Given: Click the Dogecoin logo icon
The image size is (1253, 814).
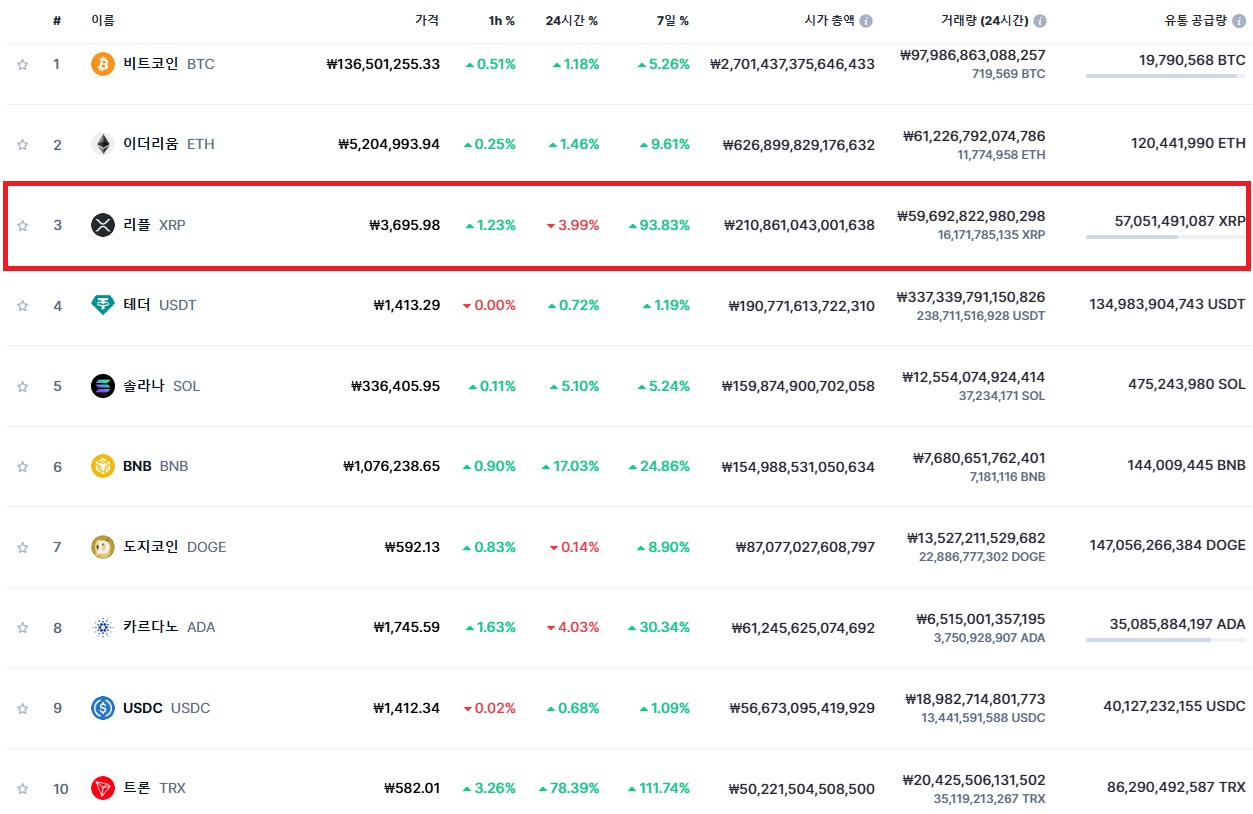Looking at the screenshot, I should 103,547.
